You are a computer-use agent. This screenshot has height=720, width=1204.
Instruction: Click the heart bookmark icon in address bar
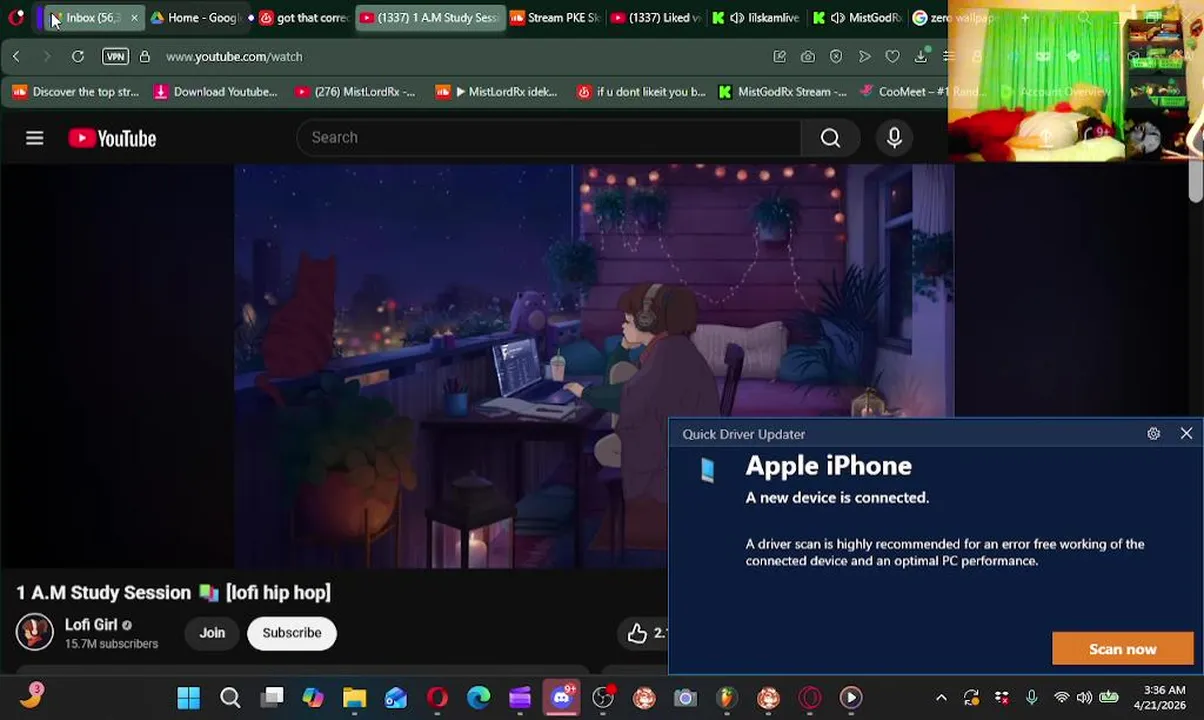pyautogui.click(x=892, y=57)
